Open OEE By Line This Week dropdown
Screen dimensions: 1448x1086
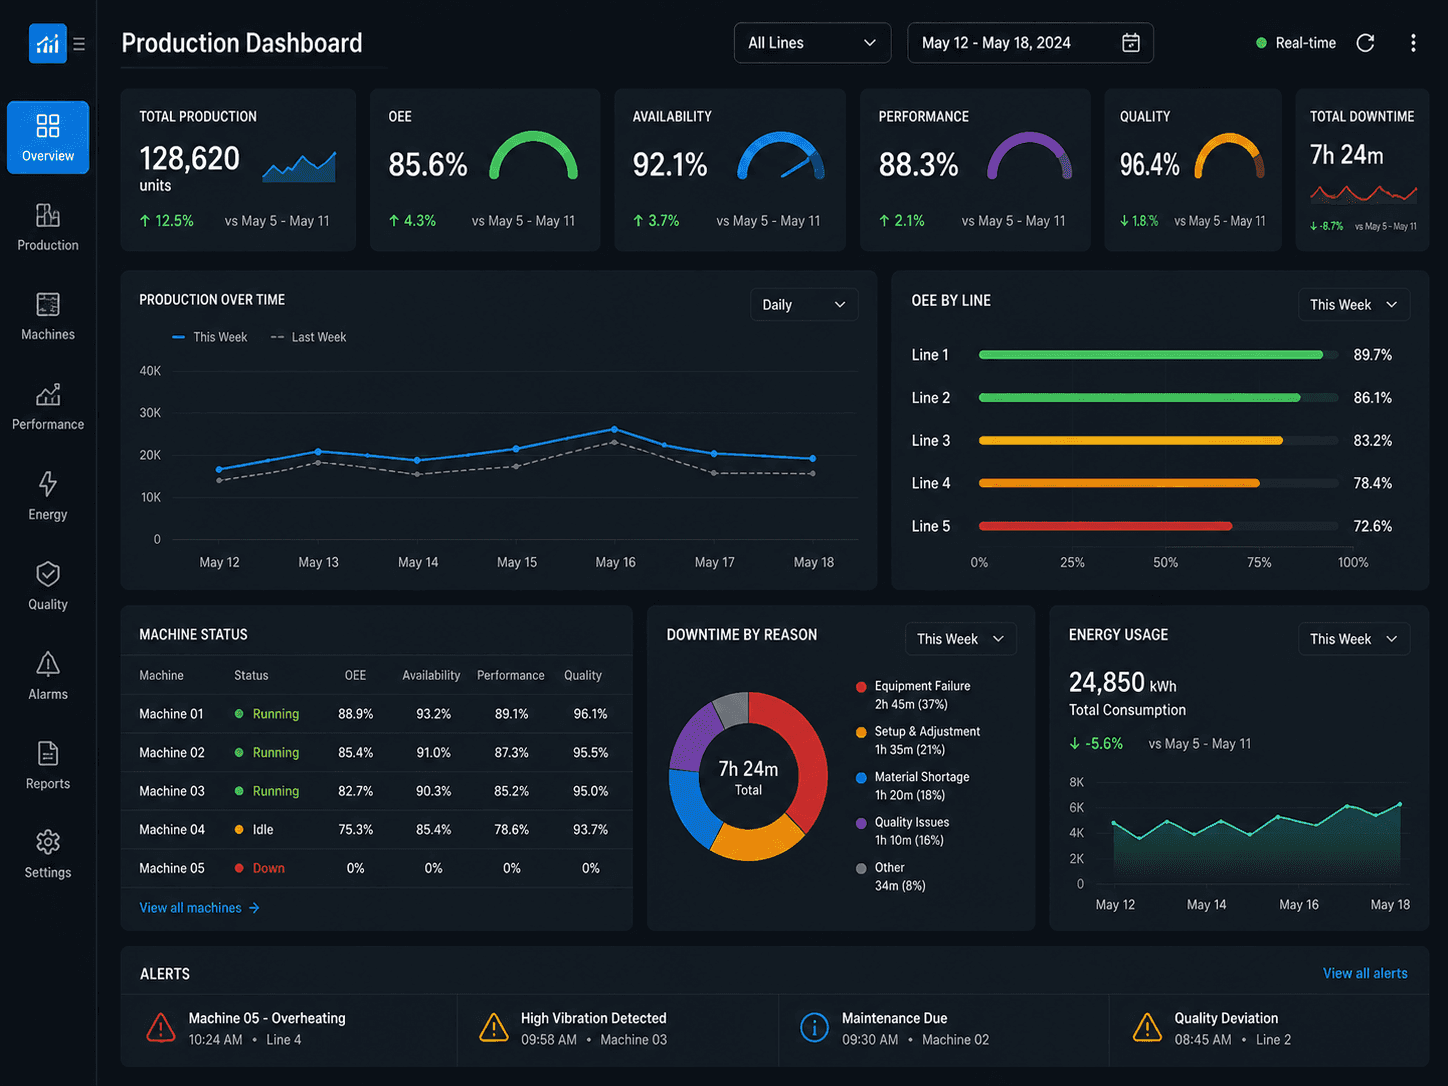point(1354,305)
